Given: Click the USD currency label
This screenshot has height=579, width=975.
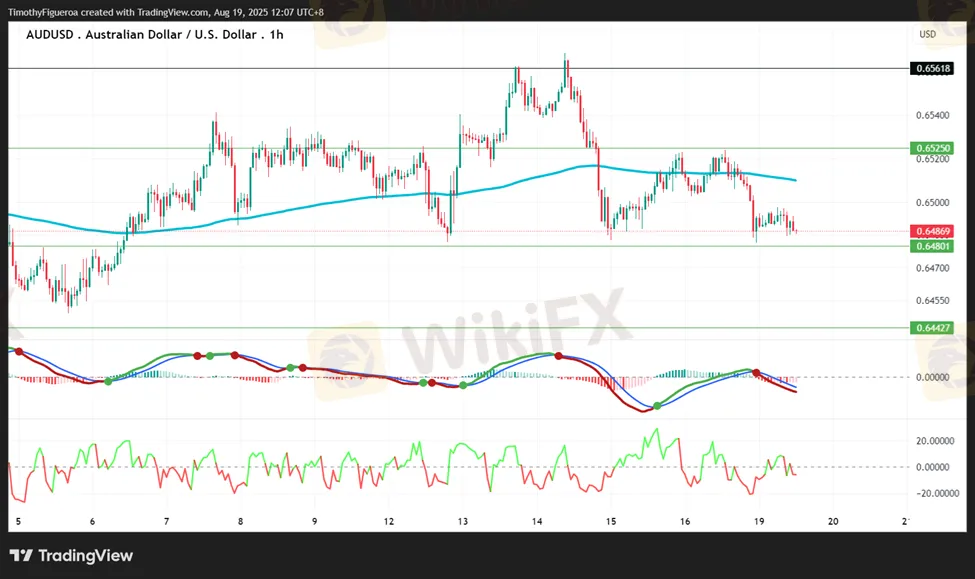Looking at the screenshot, I should [927, 34].
